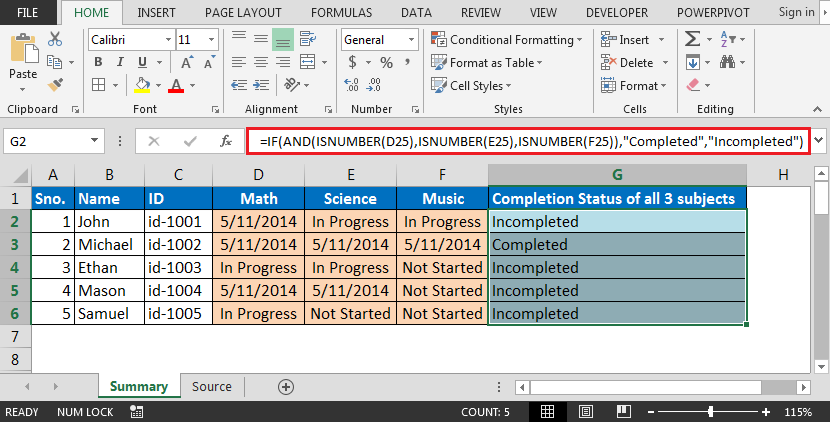
Task: Click the Copy icon
Action: [x=55, y=62]
